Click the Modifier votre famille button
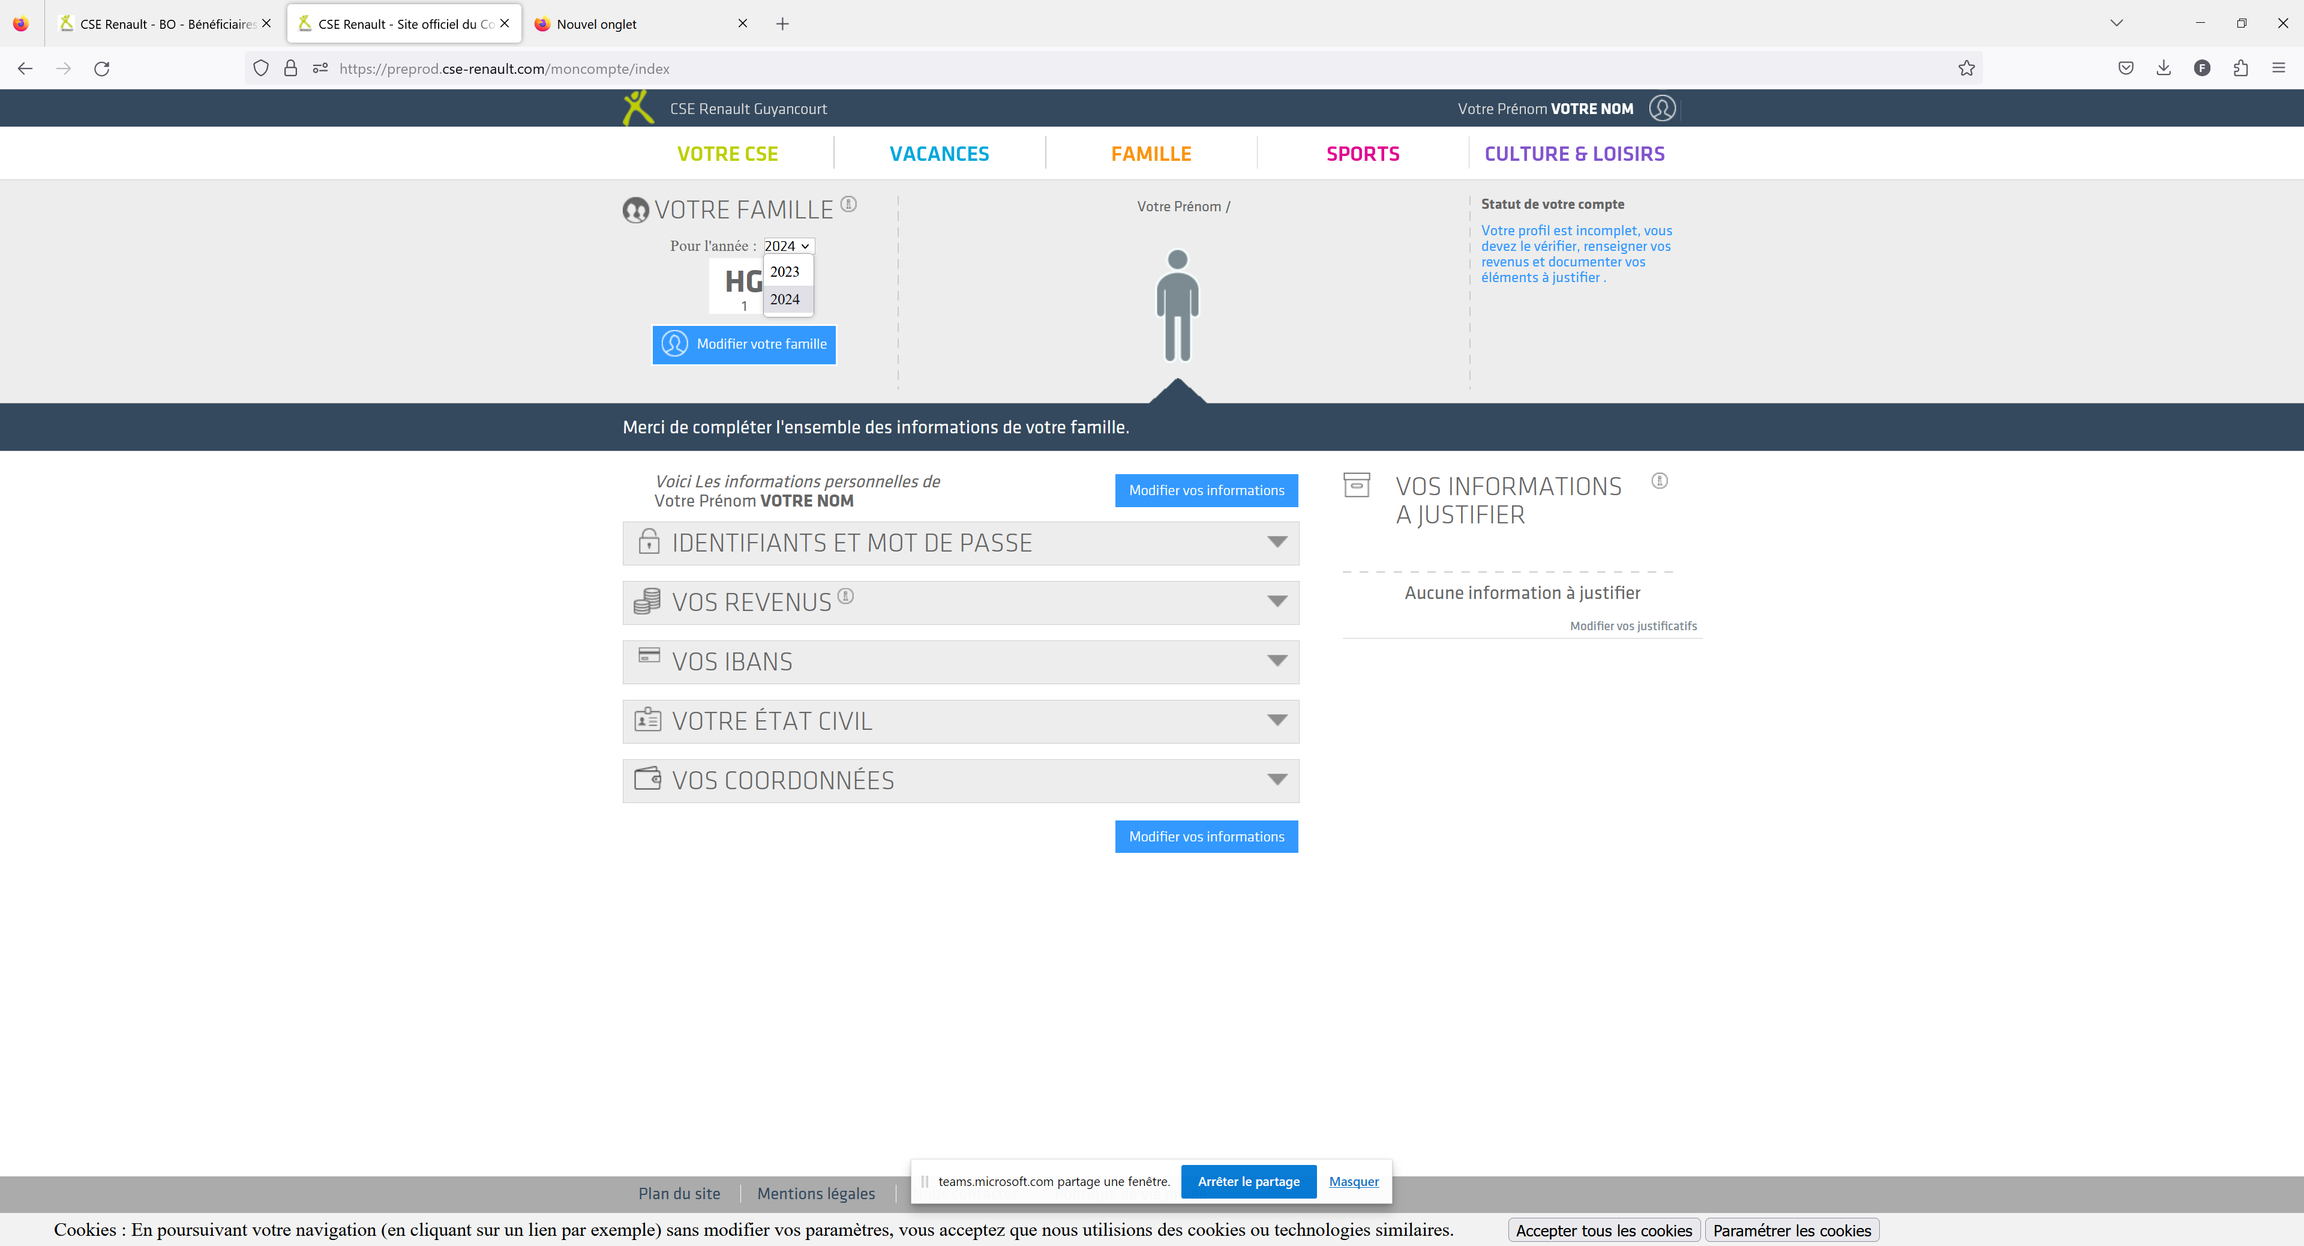2304x1246 pixels. (x=744, y=344)
